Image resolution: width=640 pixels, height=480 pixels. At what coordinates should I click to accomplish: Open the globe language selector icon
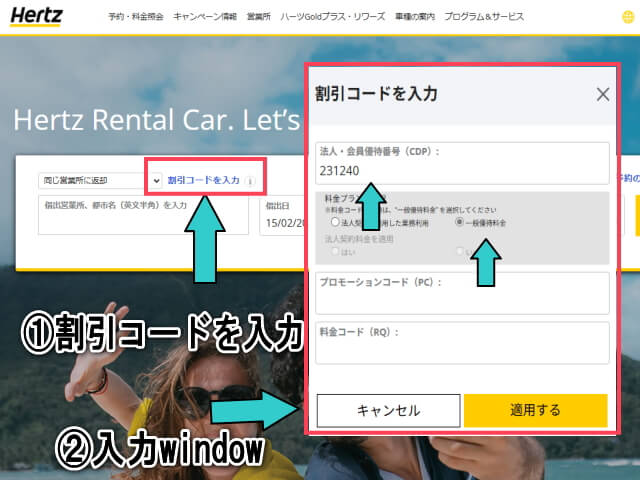[628, 17]
